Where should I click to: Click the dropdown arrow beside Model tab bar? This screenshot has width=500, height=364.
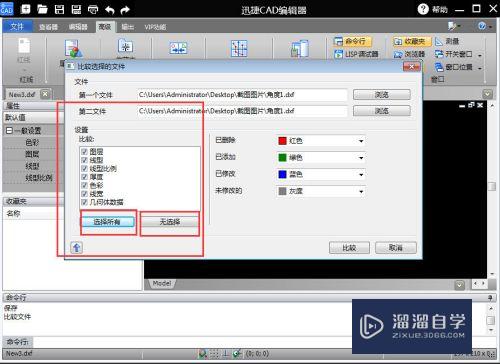(x=460, y=285)
